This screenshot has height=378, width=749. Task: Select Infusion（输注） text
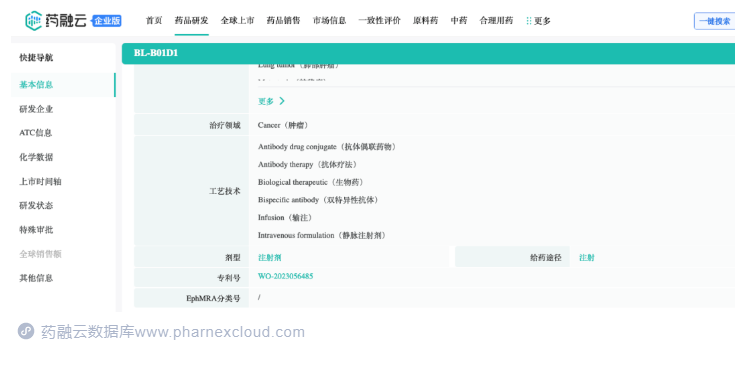pyautogui.click(x=286, y=217)
